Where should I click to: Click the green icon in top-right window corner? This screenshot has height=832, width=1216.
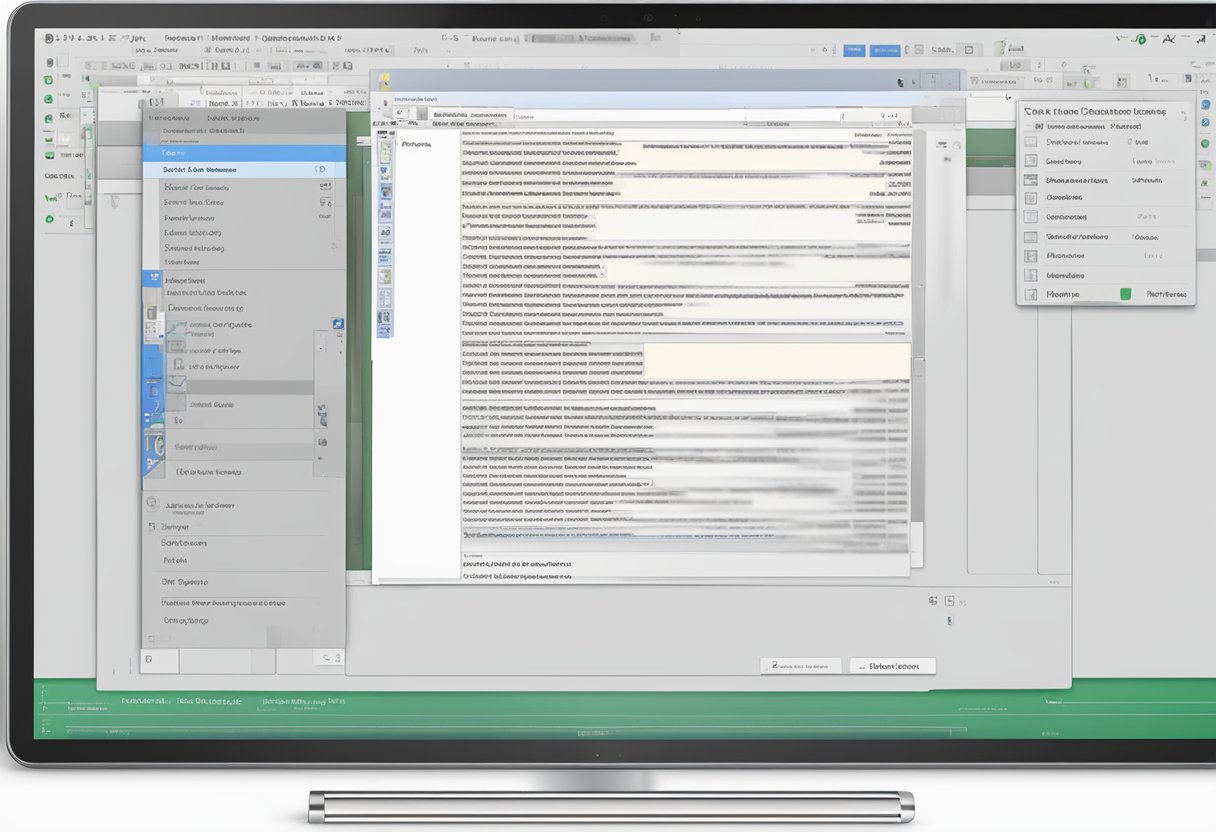[1138, 40]
